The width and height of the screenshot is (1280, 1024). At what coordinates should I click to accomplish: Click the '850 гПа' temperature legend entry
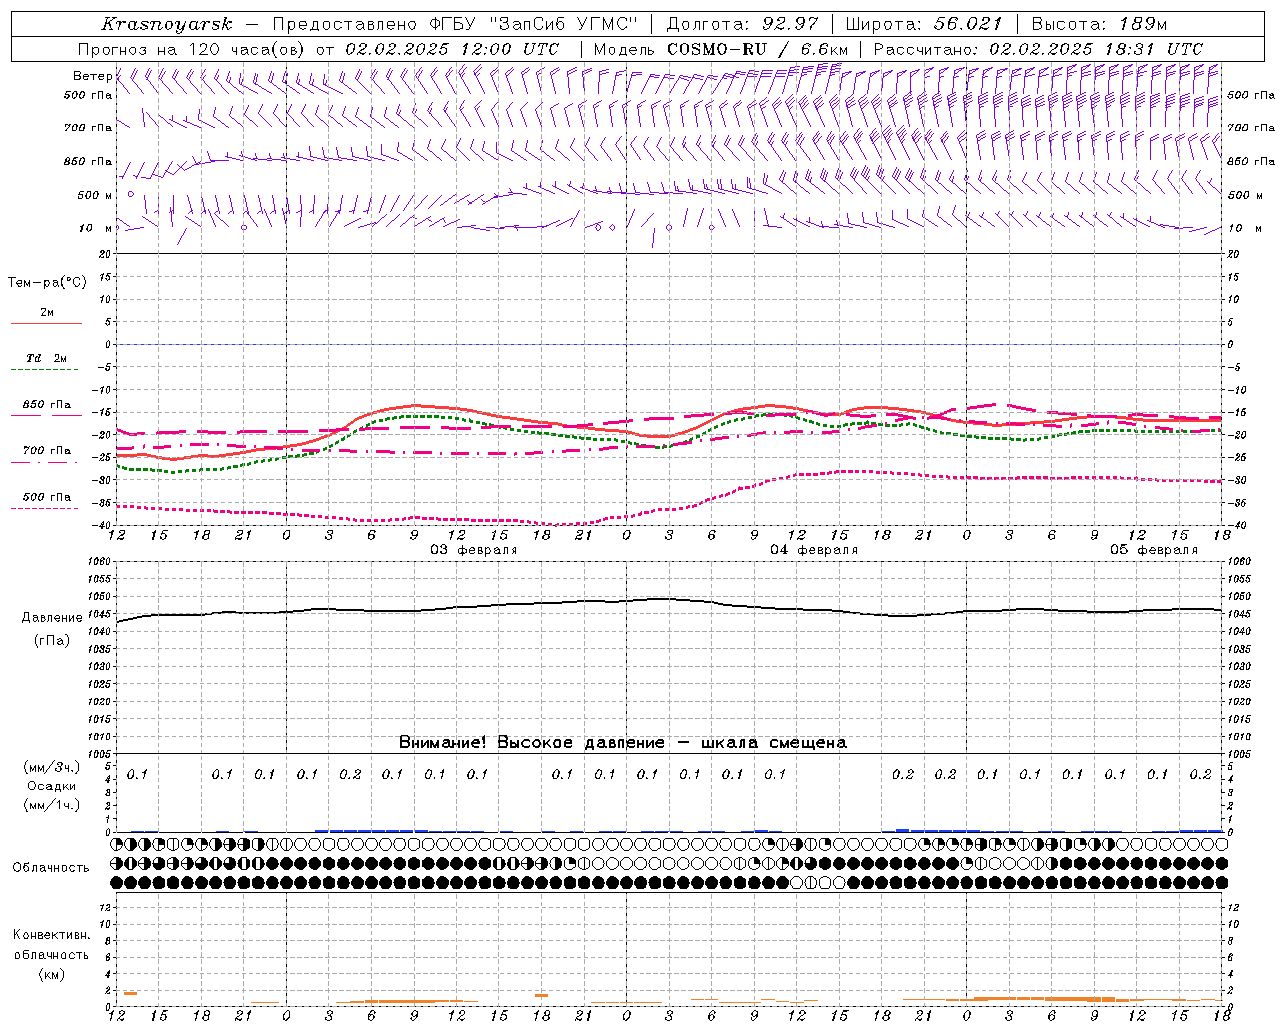click(47, 405)
